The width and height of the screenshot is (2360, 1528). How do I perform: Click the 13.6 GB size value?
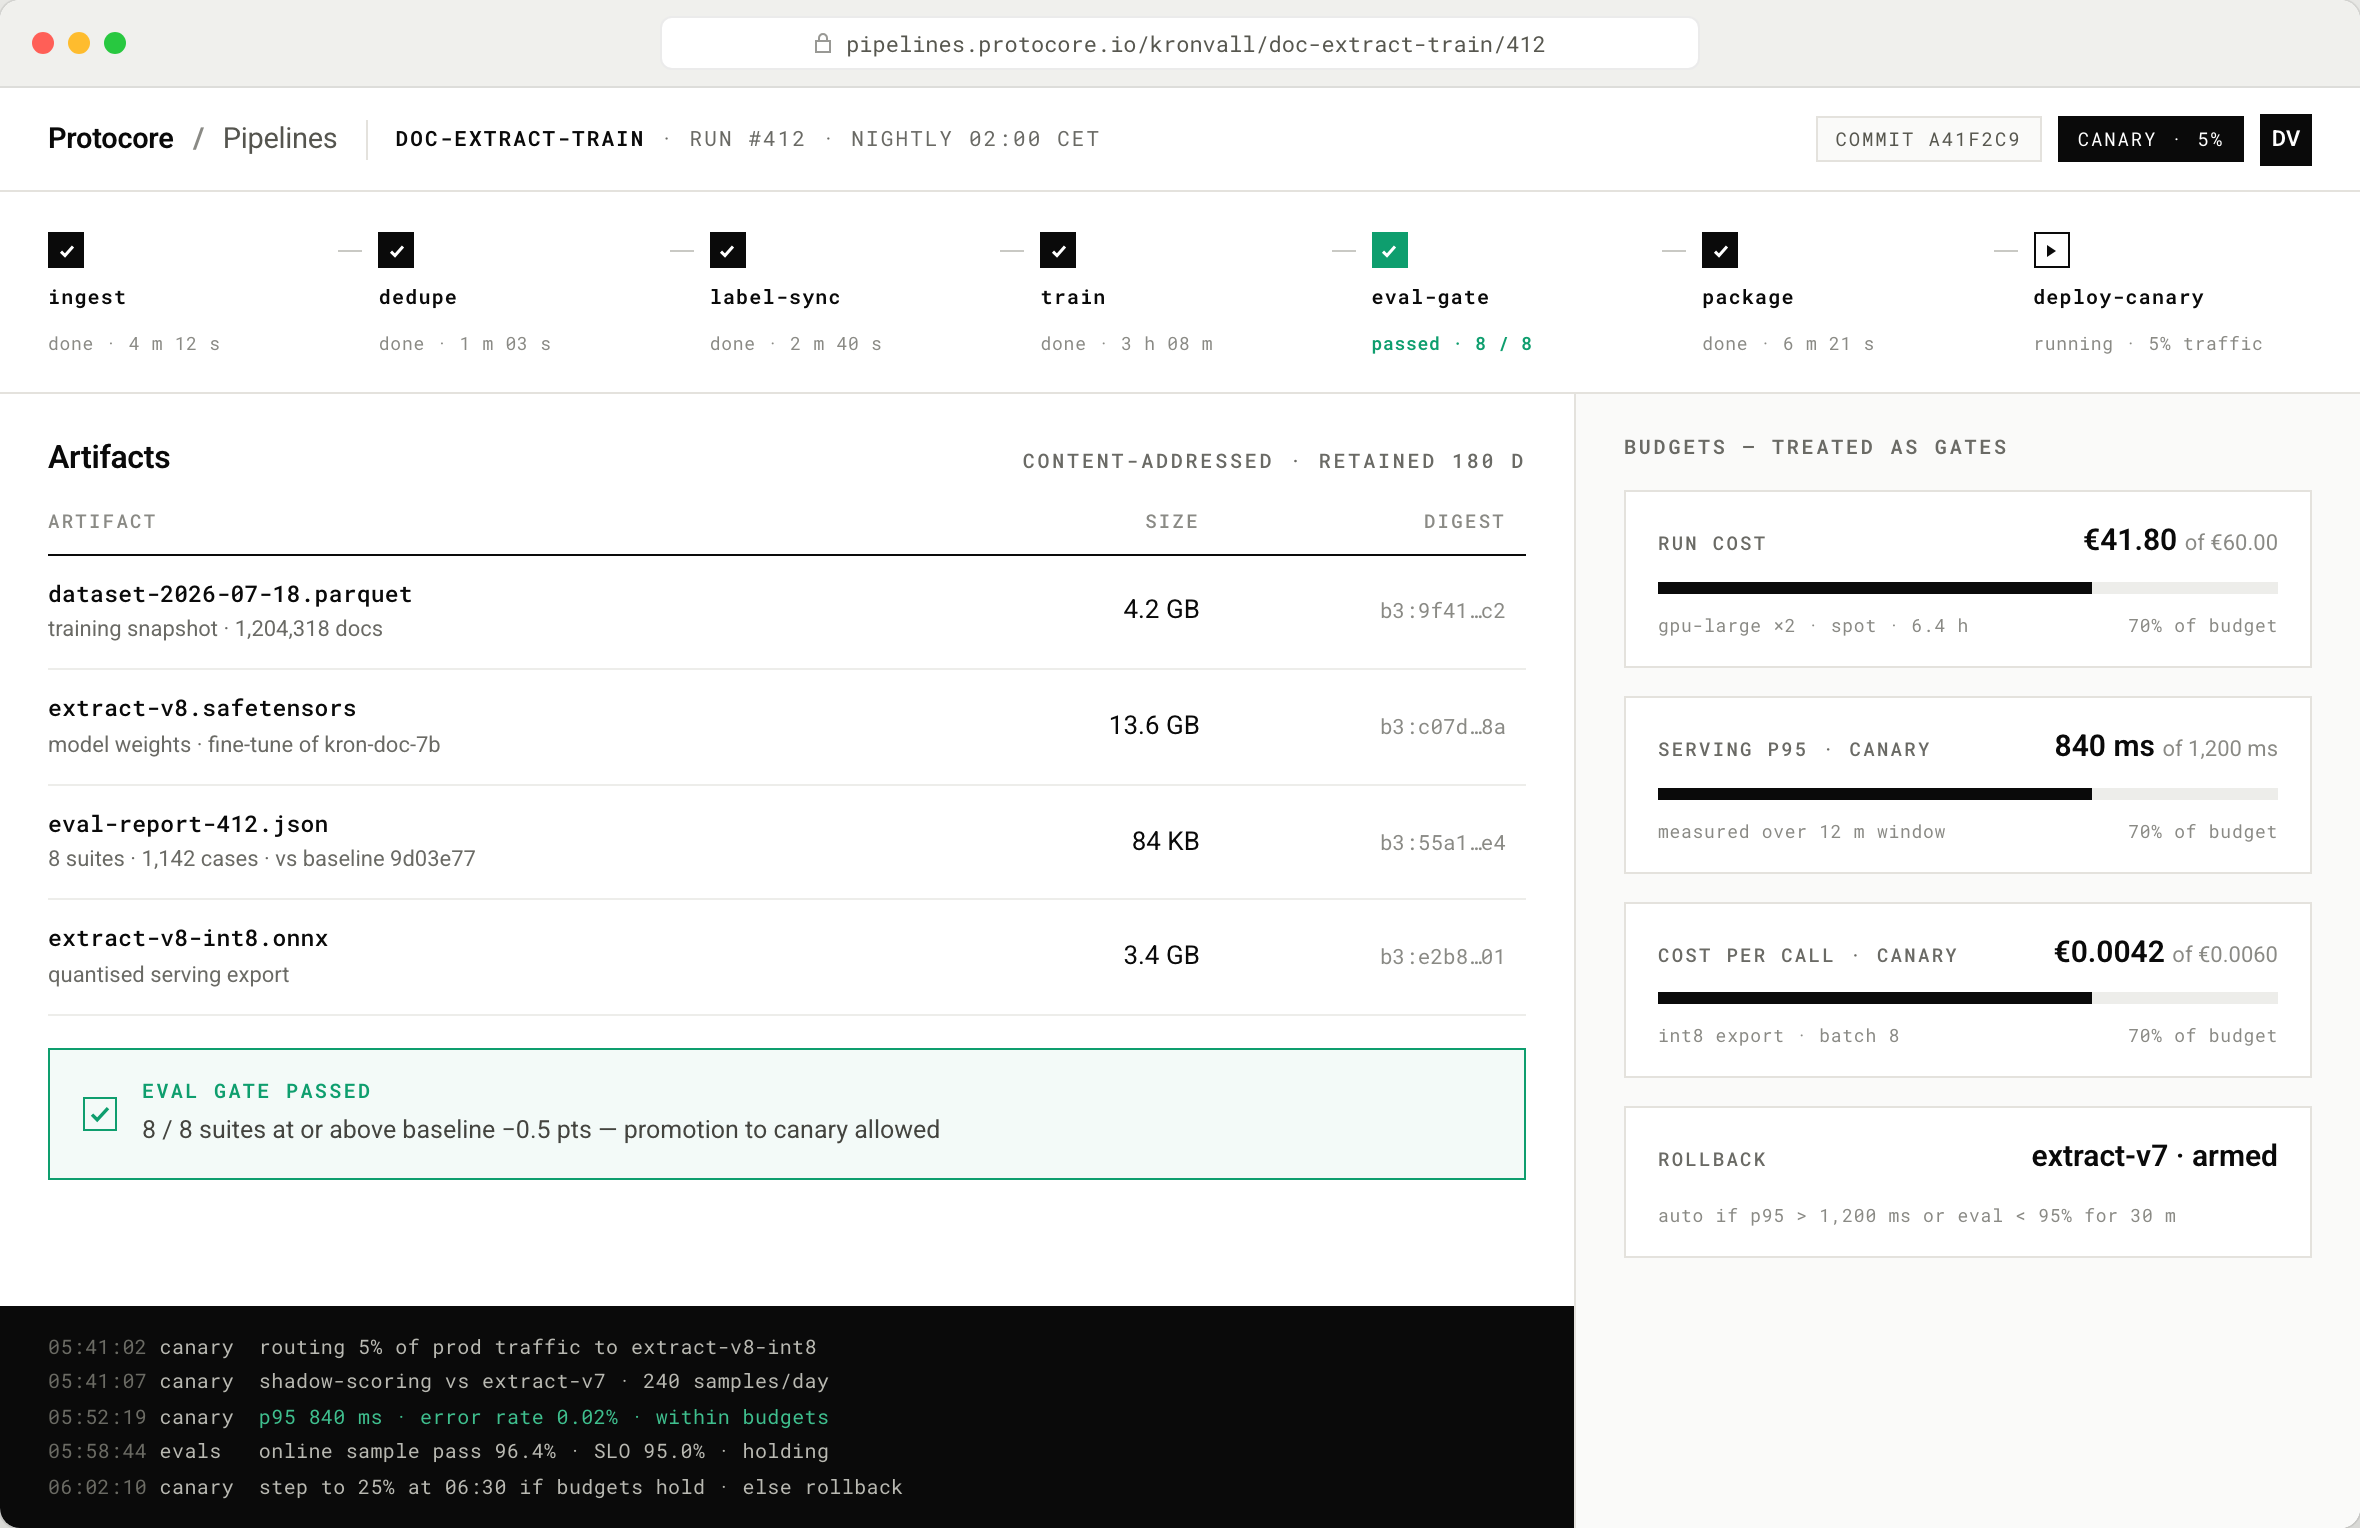click(1154, 725)
